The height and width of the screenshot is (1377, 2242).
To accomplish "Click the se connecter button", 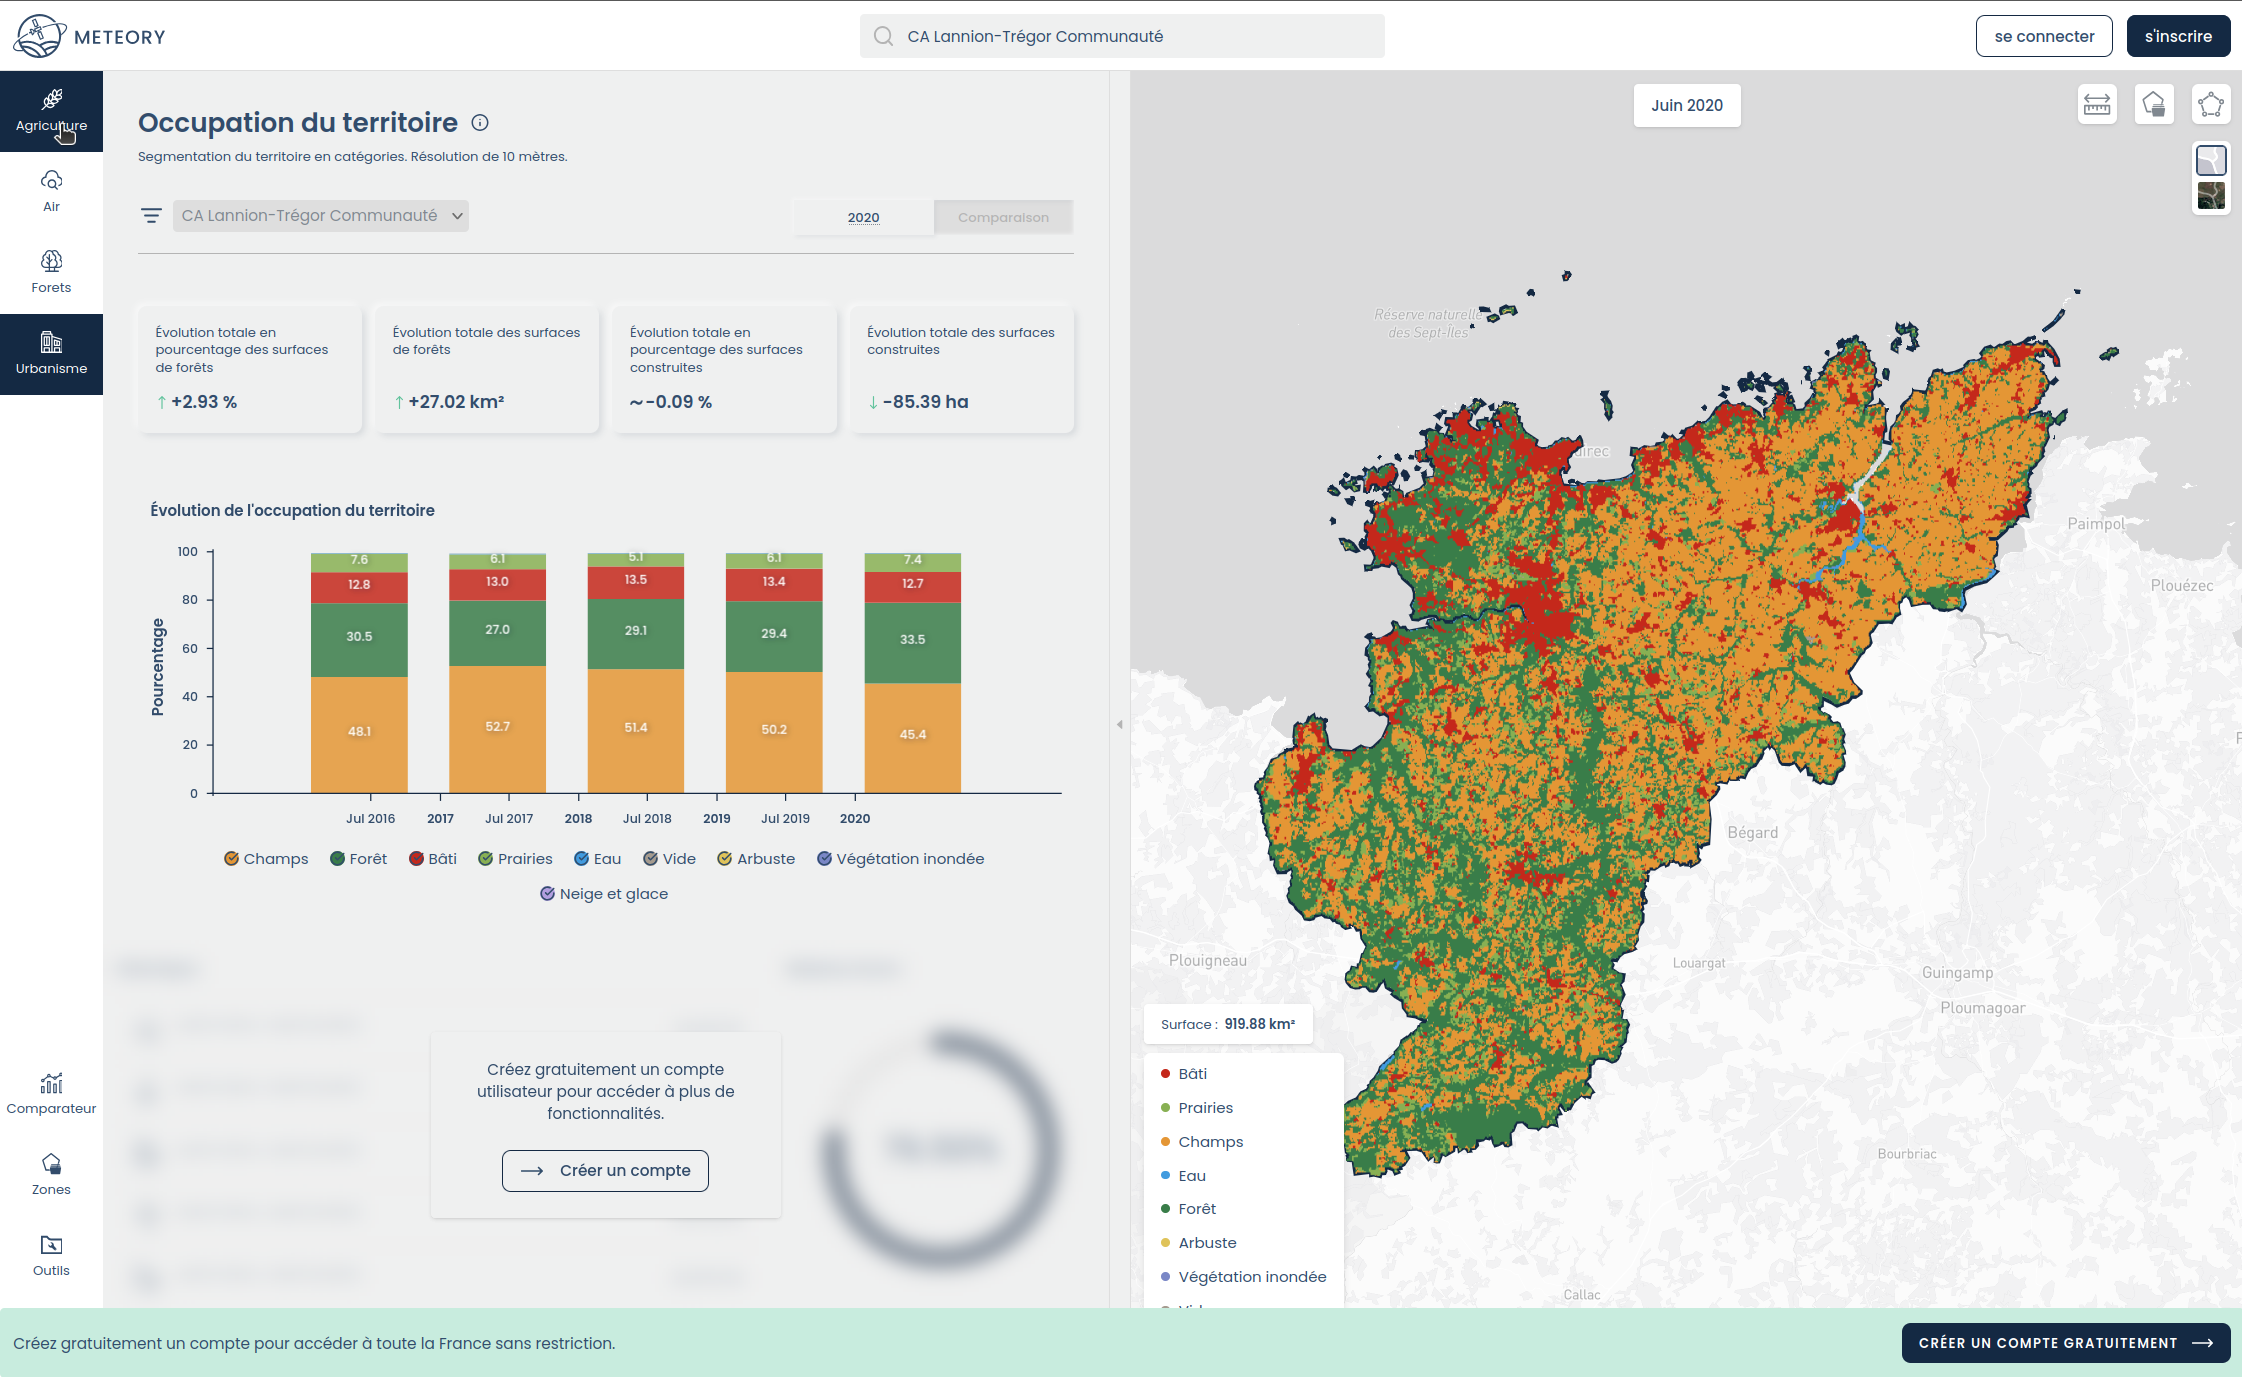I will pyautogui.click(x=2043, y=36).
